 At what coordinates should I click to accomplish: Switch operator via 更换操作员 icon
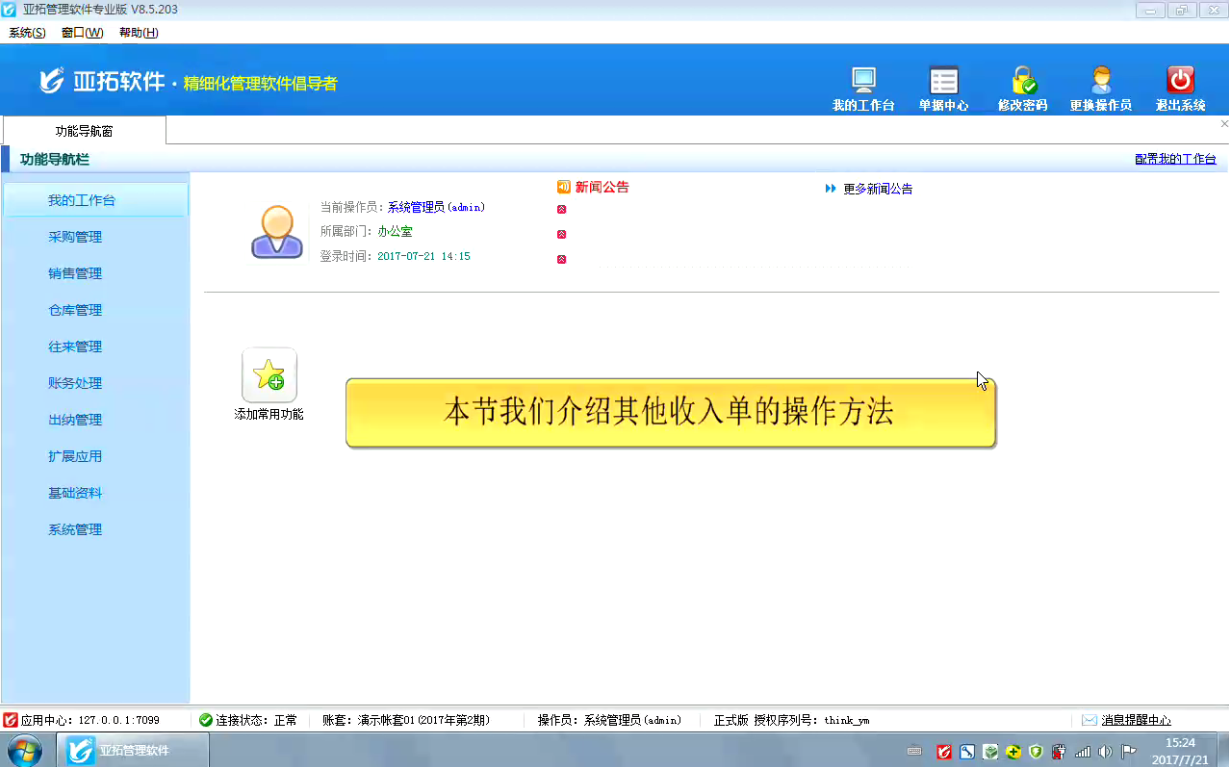coord(1100,82)
